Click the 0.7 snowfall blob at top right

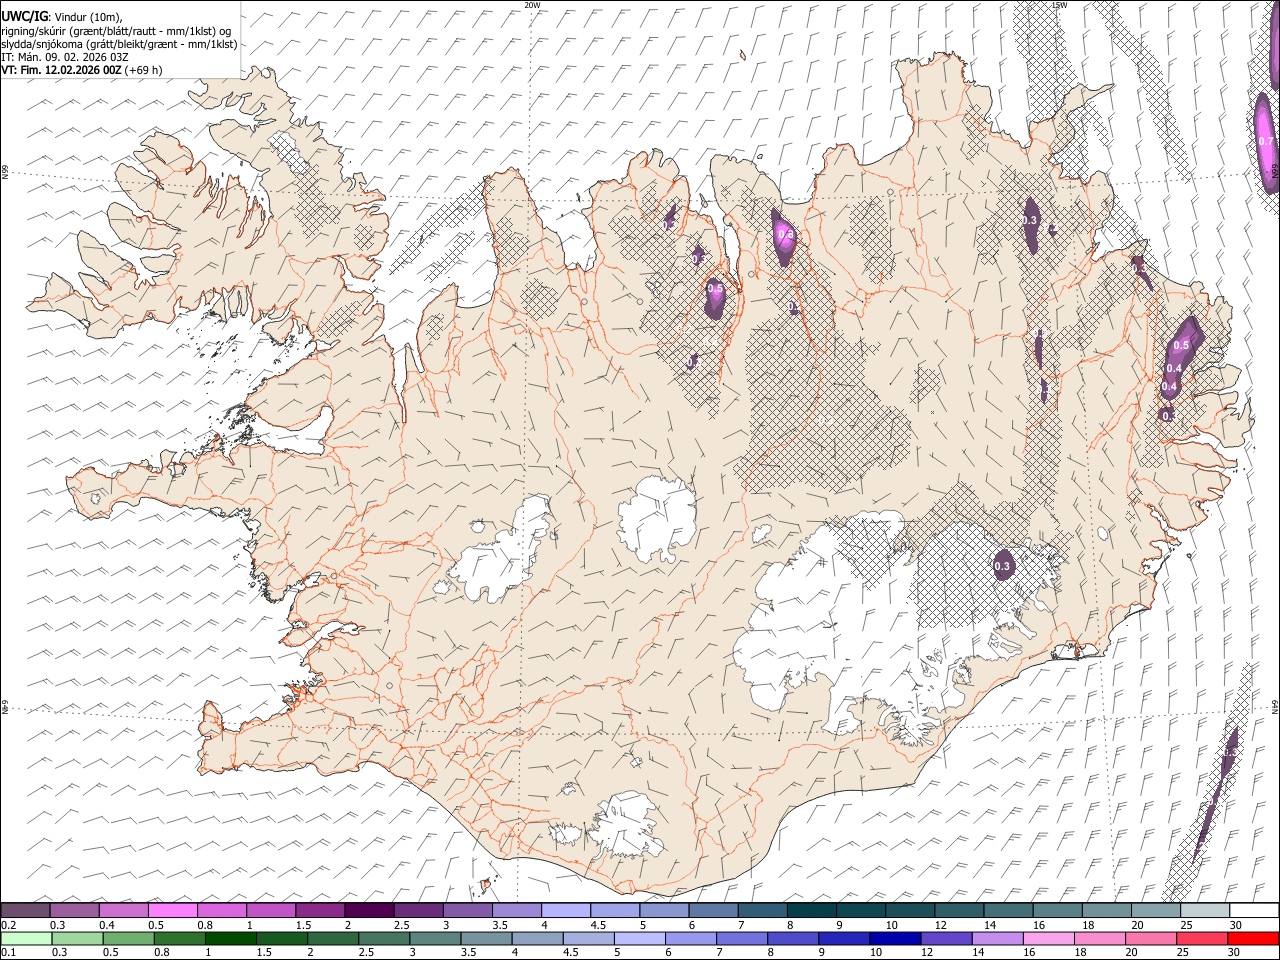tap(1266, 141)
